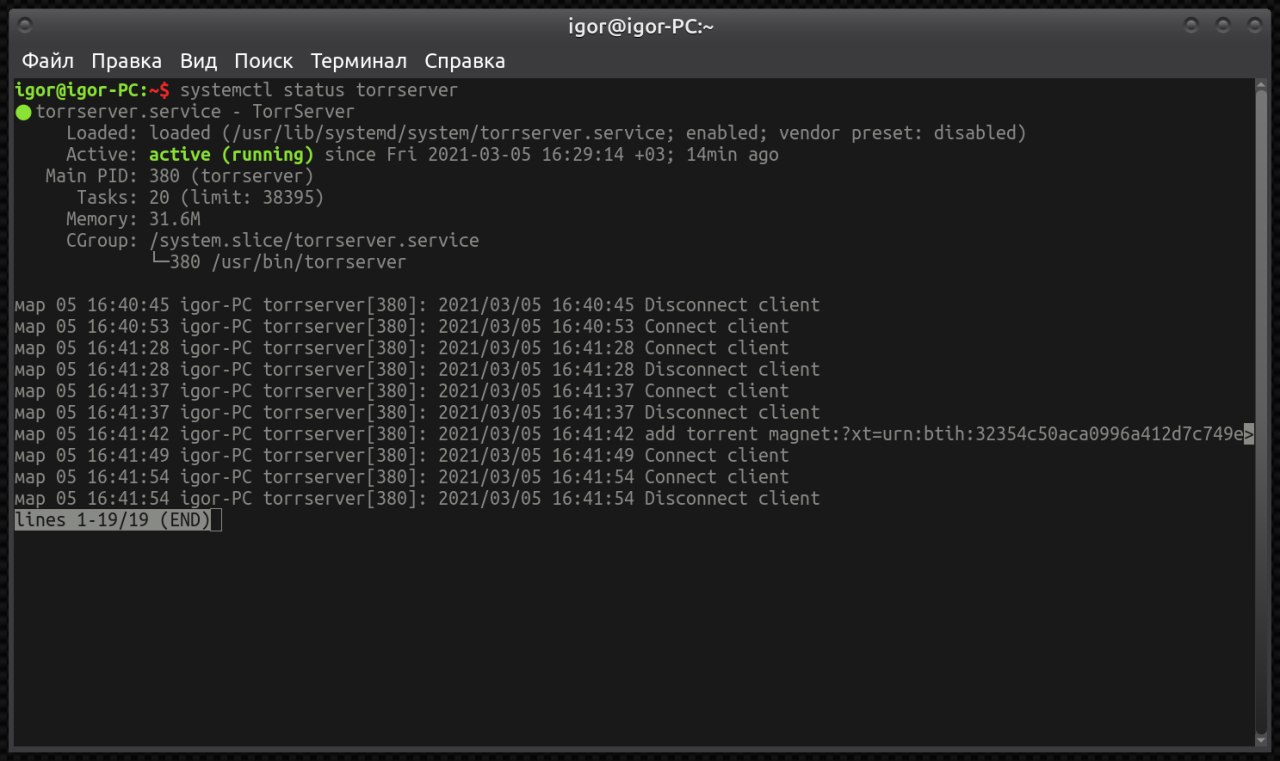Screen dimensions: 1280x761
Task: Click the green status dot before torrserver.service
Action: [24, 112]
